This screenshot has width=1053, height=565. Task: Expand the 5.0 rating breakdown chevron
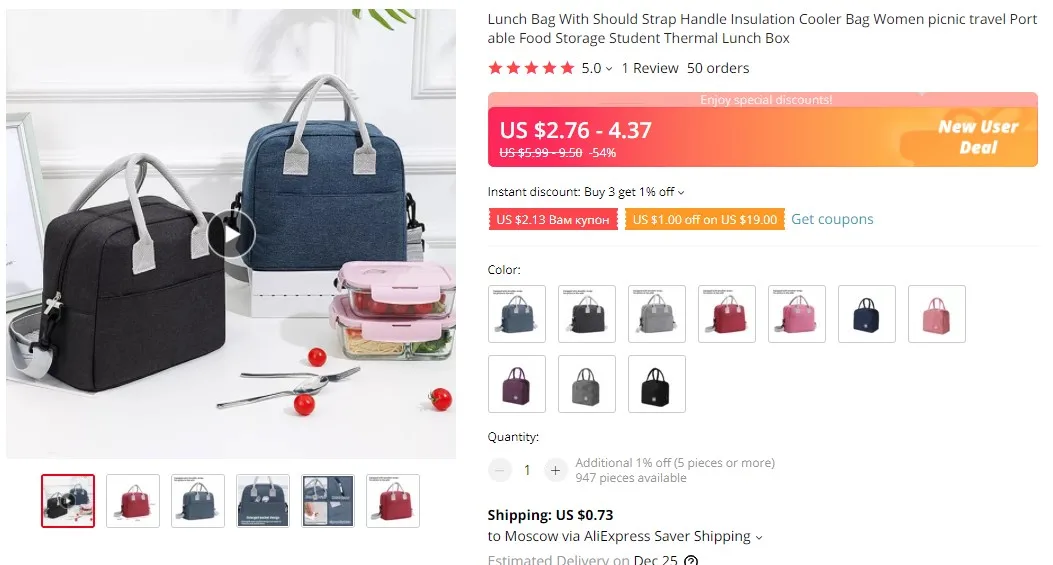click(x=608, y=69)
